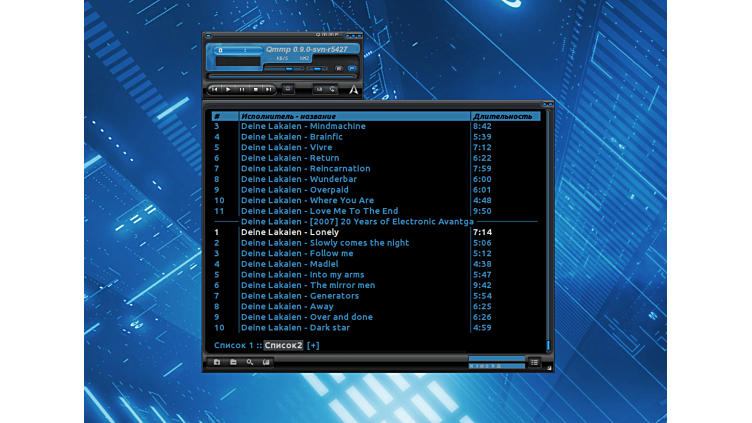This screenshot has width=752, height=423.
Task: Click the eject/open file button
Action: (x=288, y=89)
